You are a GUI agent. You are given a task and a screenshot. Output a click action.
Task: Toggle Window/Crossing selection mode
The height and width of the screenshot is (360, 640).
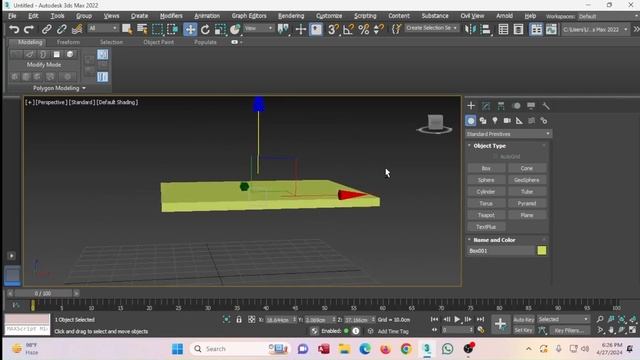[x=173, y=29]
